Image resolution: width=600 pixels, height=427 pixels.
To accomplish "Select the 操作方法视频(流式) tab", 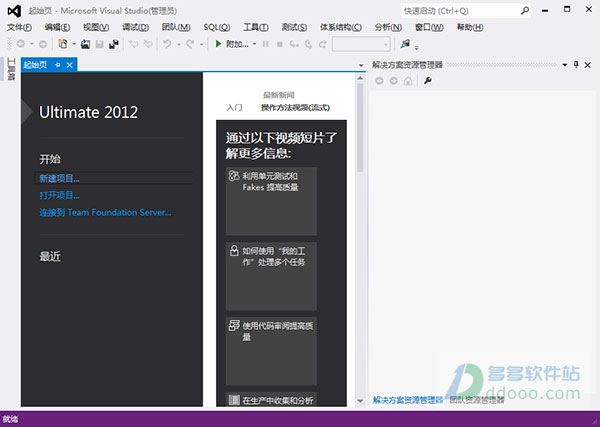I will [295, 108].
